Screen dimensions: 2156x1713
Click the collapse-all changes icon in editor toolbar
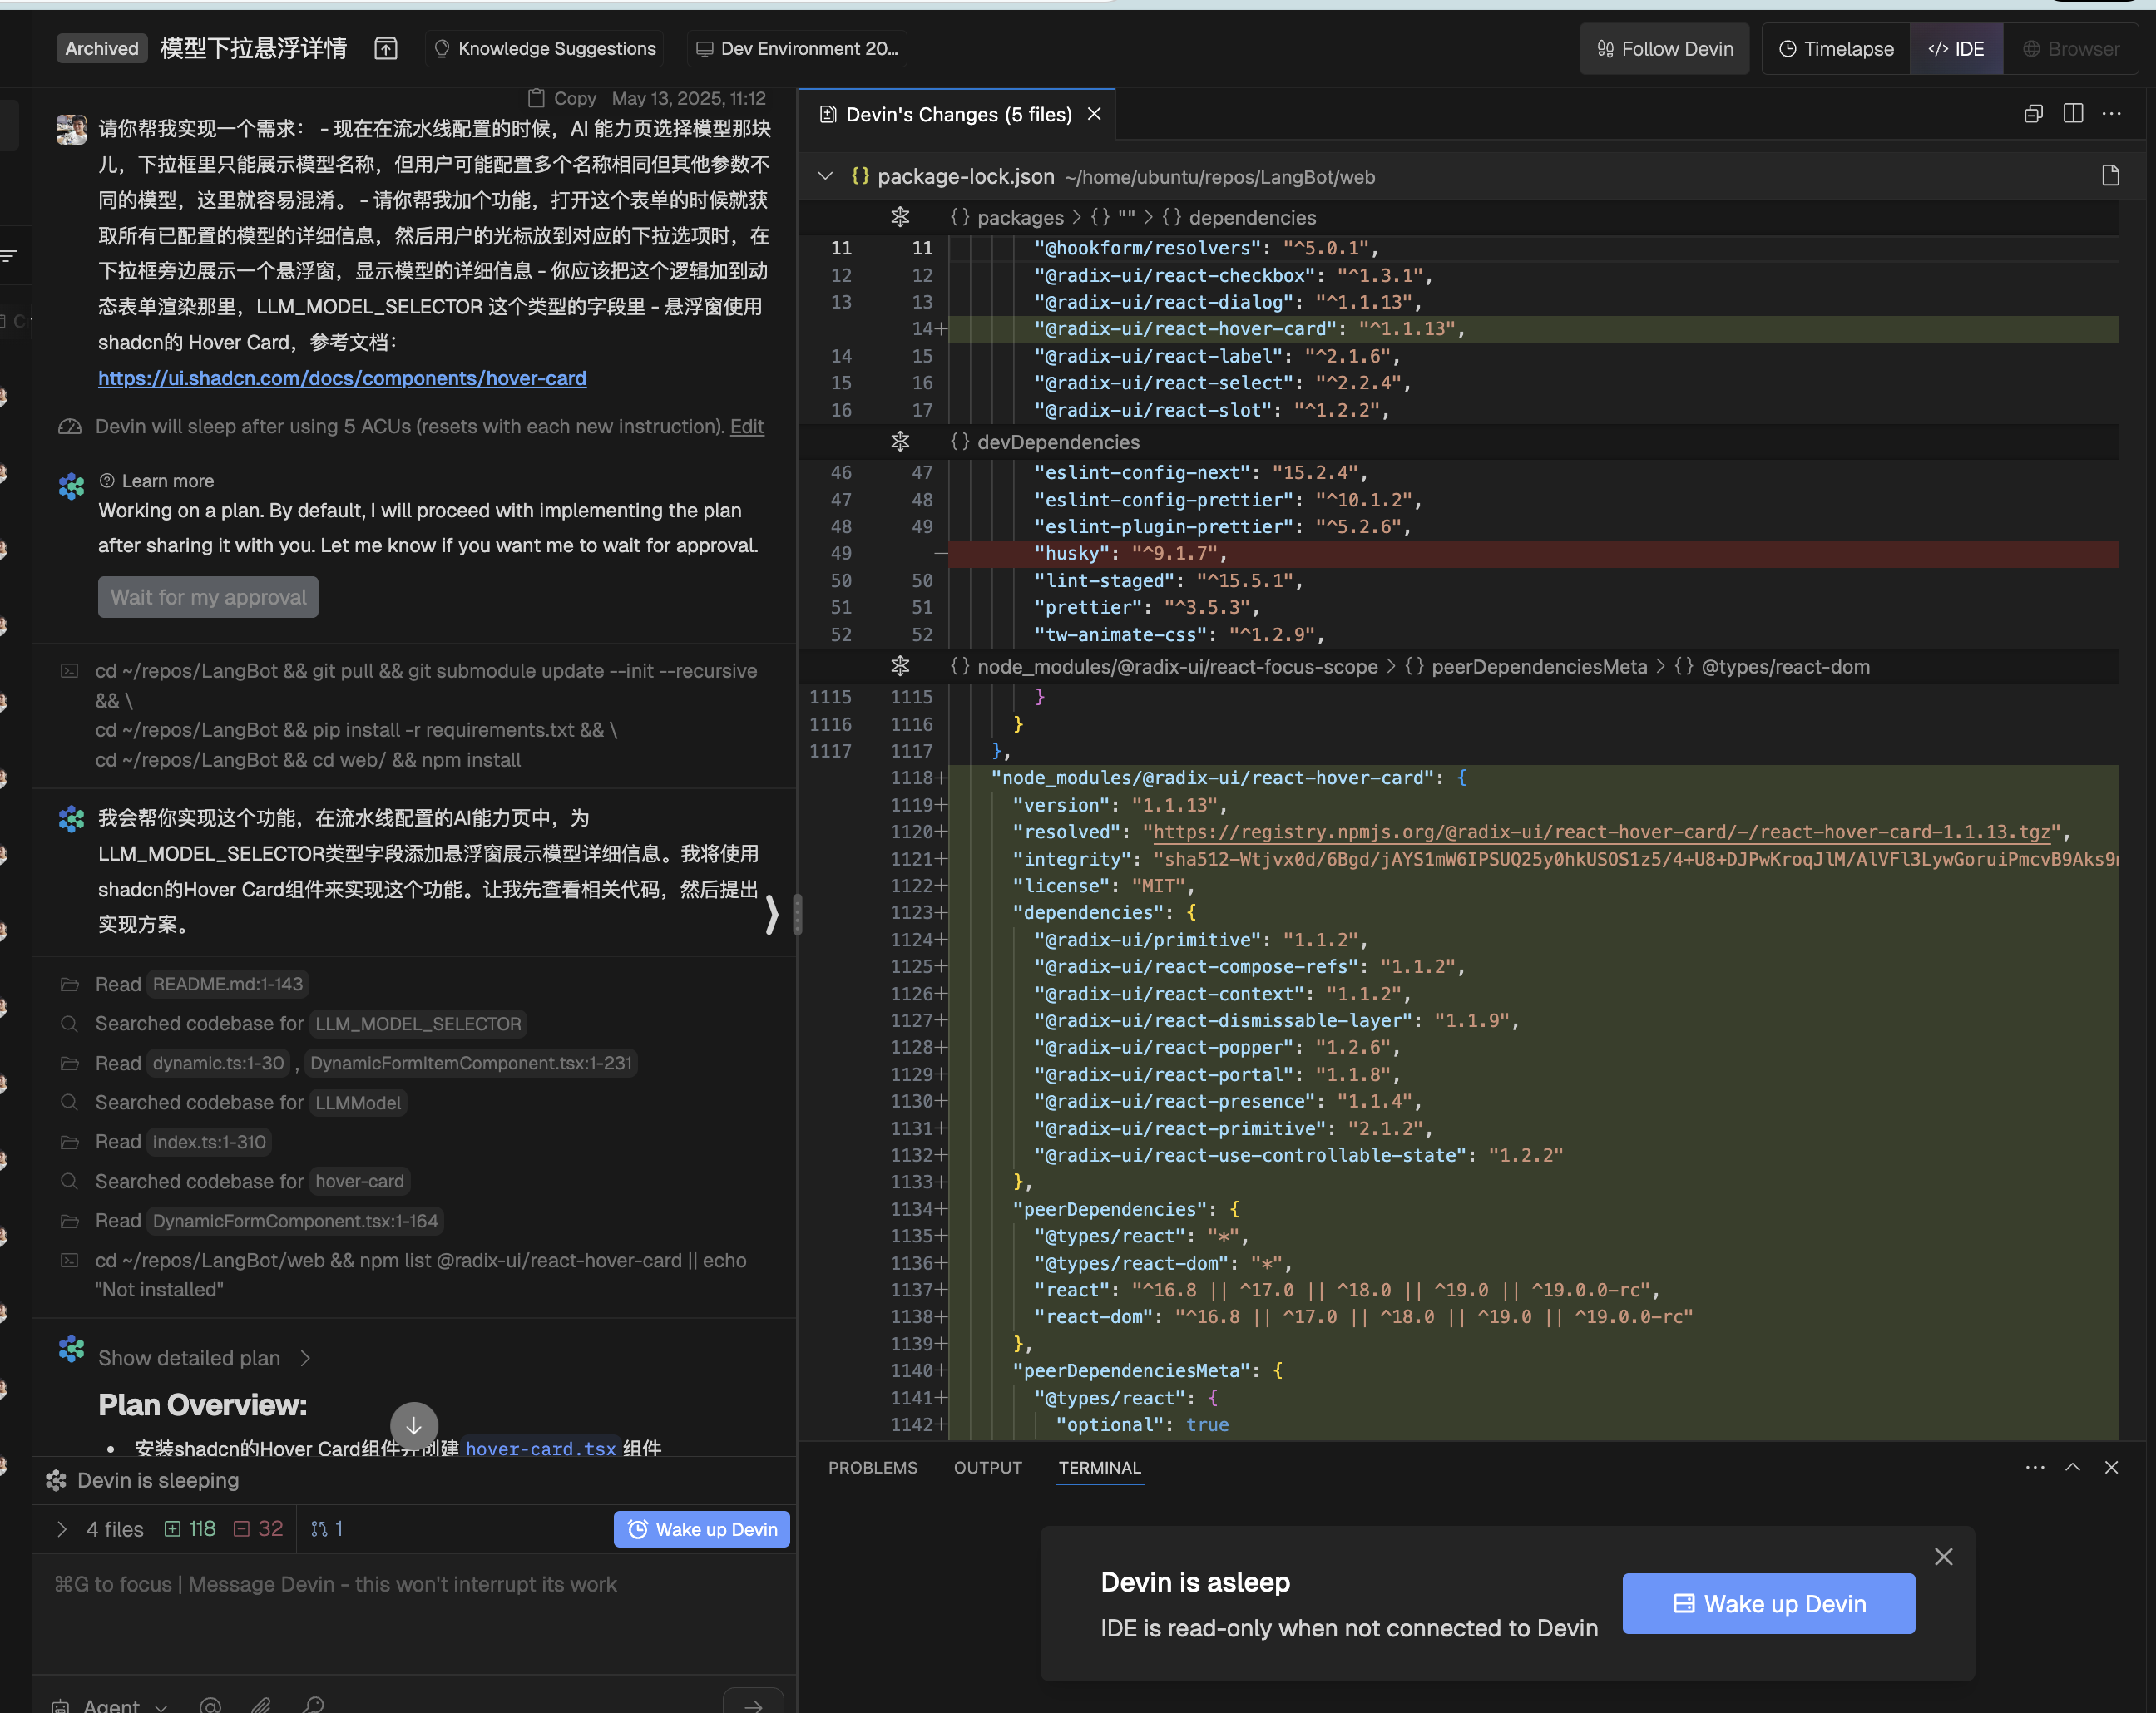point(2033,114)
